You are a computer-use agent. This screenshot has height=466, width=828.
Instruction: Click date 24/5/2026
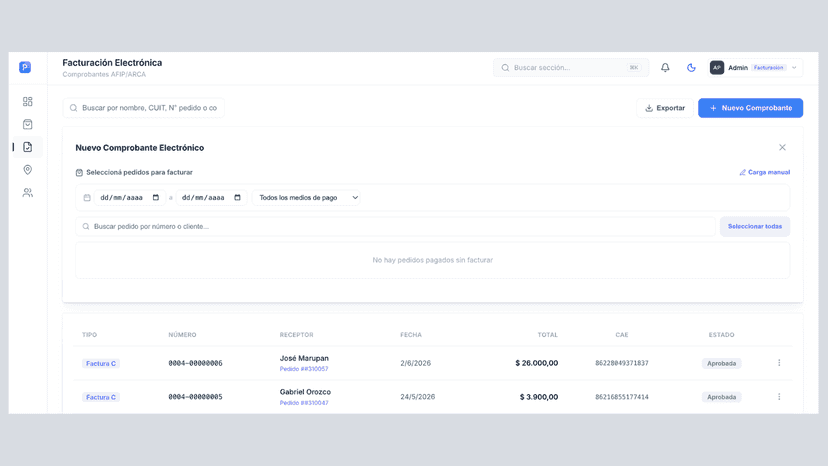[417, 397]
